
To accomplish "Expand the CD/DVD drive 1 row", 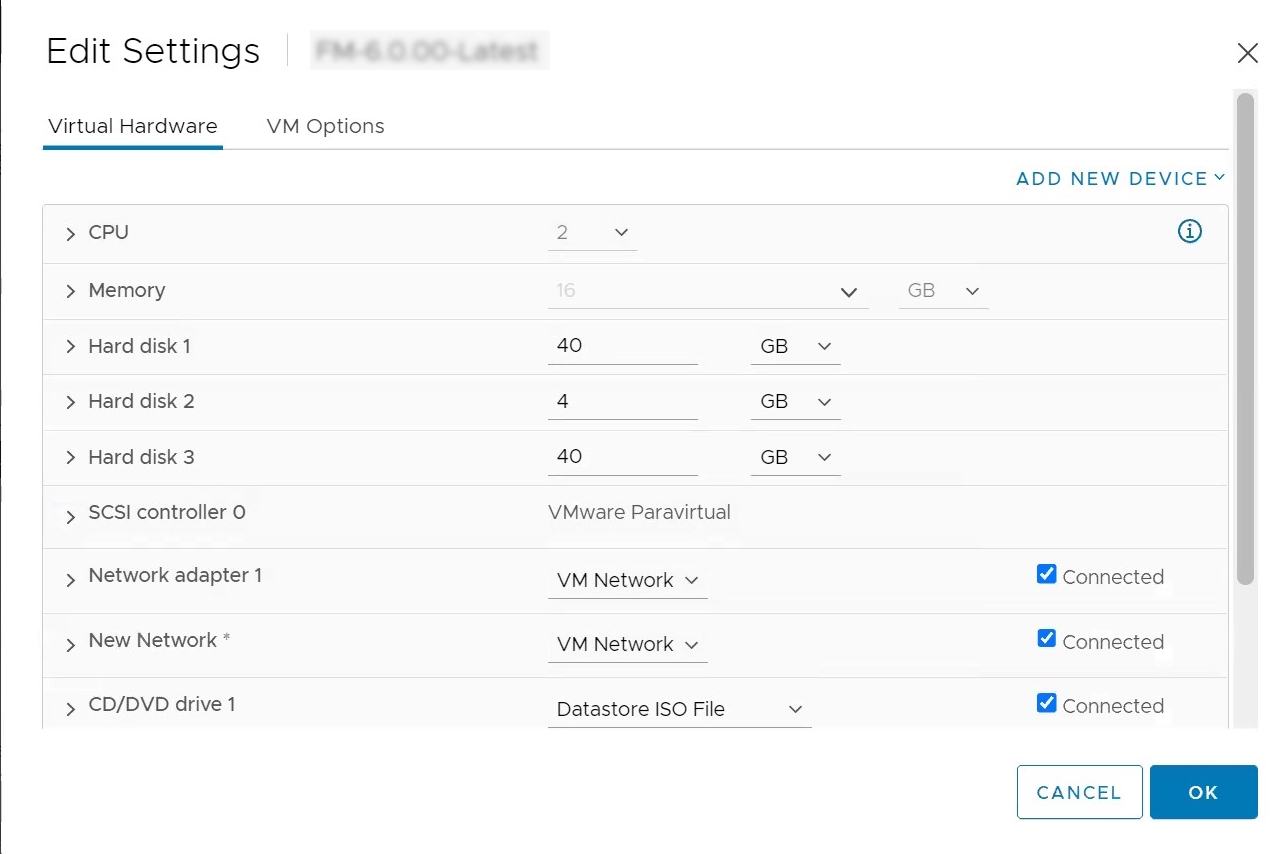I will 69,705.
